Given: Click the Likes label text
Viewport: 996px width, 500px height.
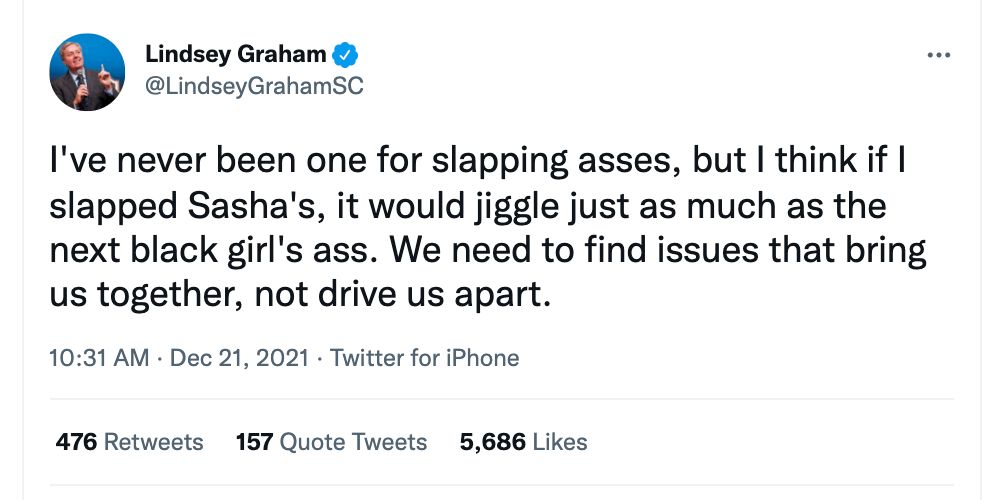Looking at the screenshot, I should [560, 441].
